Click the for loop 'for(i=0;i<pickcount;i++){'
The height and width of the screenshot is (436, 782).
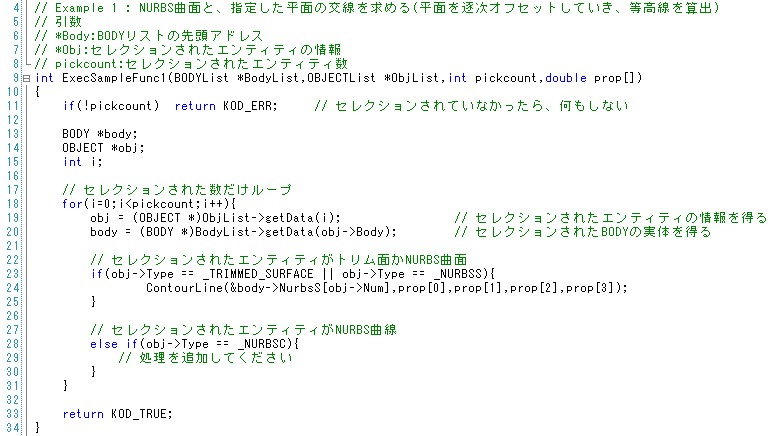pos(149,204)
